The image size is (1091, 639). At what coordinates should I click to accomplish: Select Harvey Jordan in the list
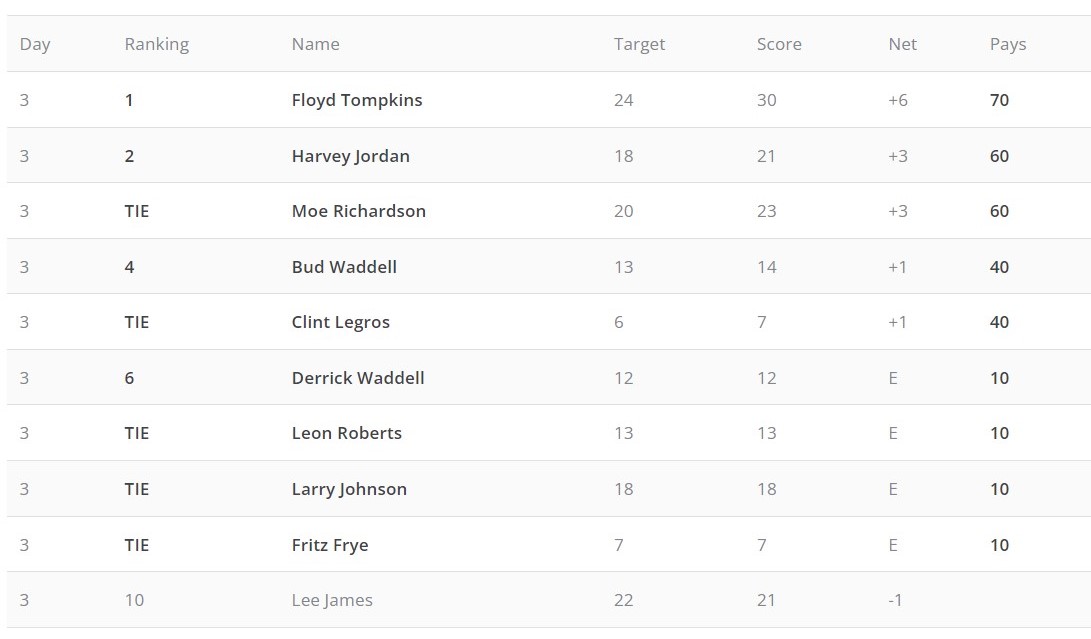(x=350, y=156)
